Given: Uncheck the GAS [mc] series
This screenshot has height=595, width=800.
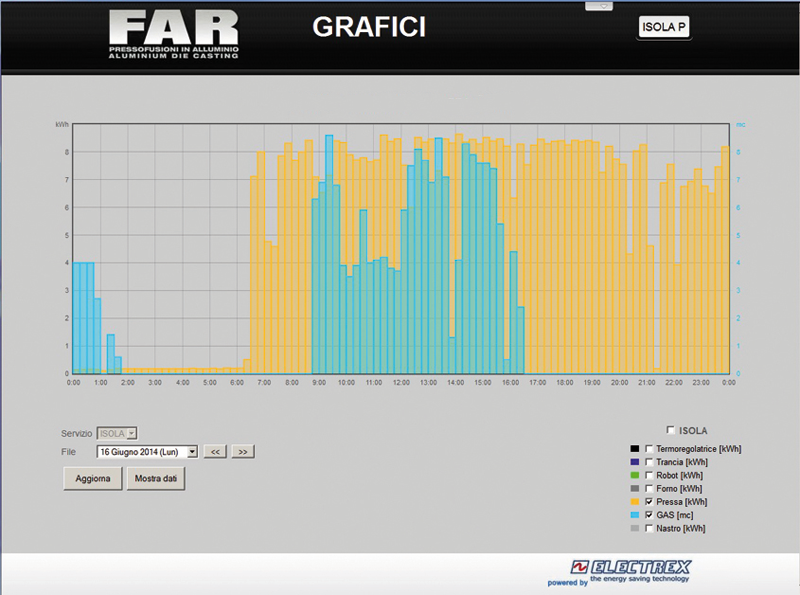Looking at the screenshot, I should click(649, 514).
